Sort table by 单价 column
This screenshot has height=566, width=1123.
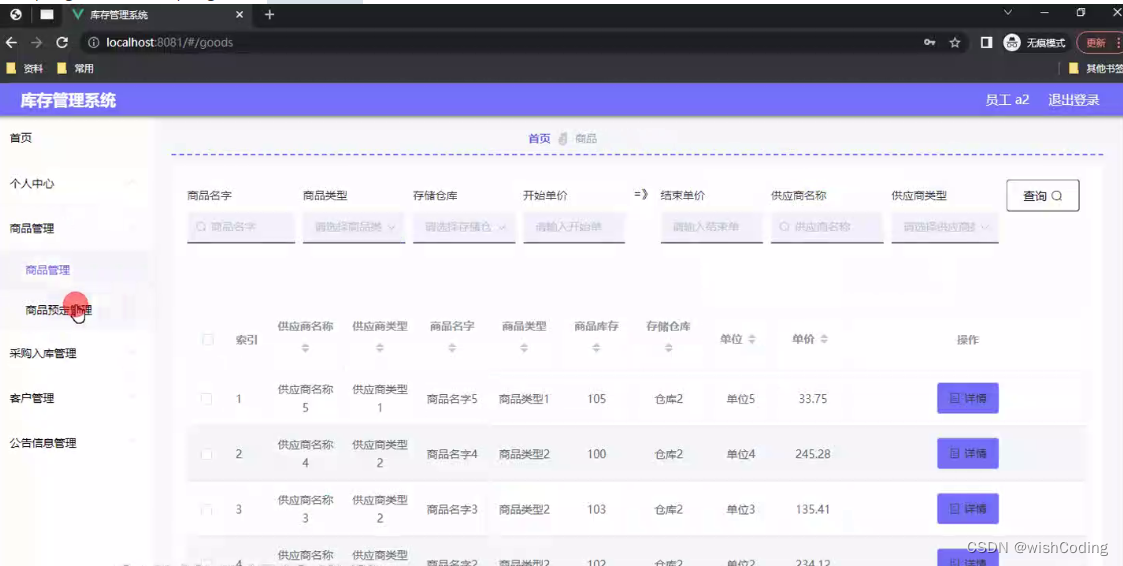[824, 340]
